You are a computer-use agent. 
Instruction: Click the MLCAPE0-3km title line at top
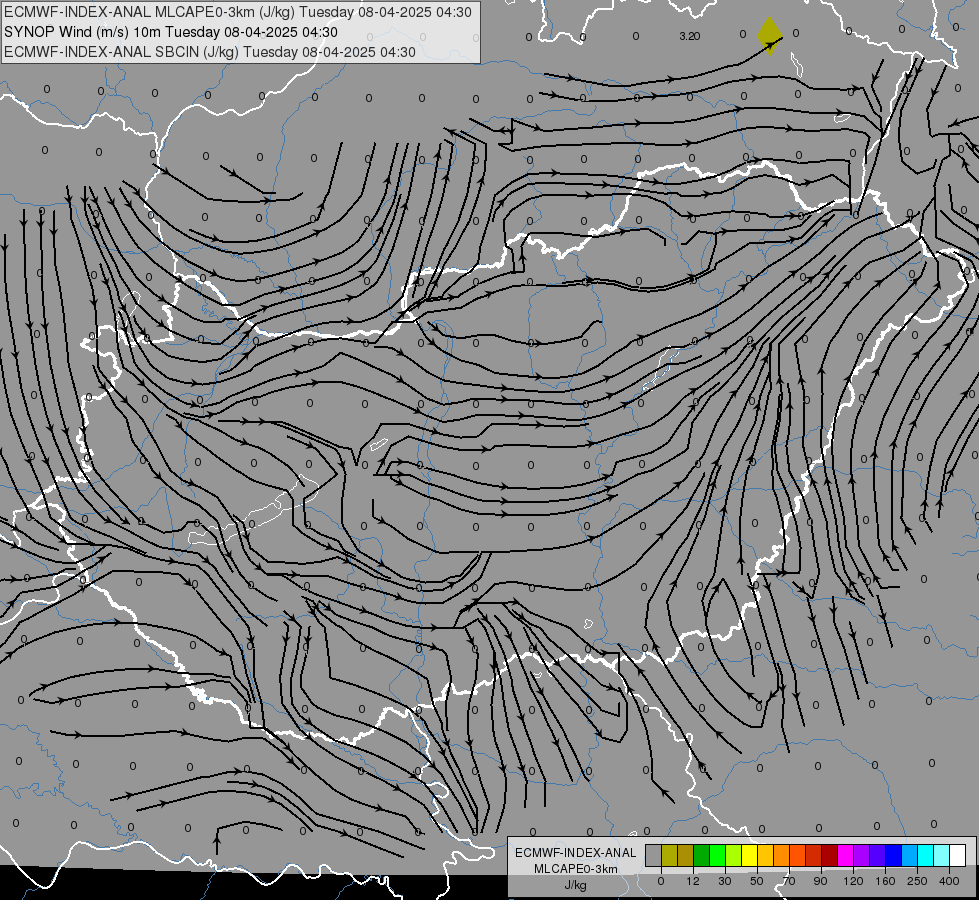238,12
